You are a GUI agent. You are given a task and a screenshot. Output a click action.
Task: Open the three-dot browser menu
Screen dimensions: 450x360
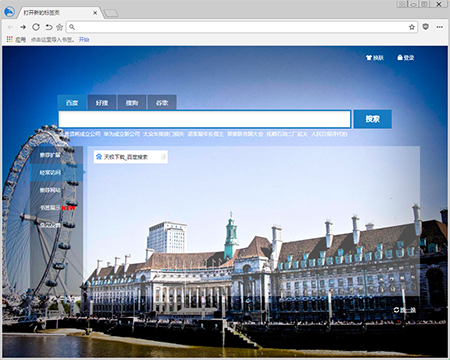[x=440, y=27]
